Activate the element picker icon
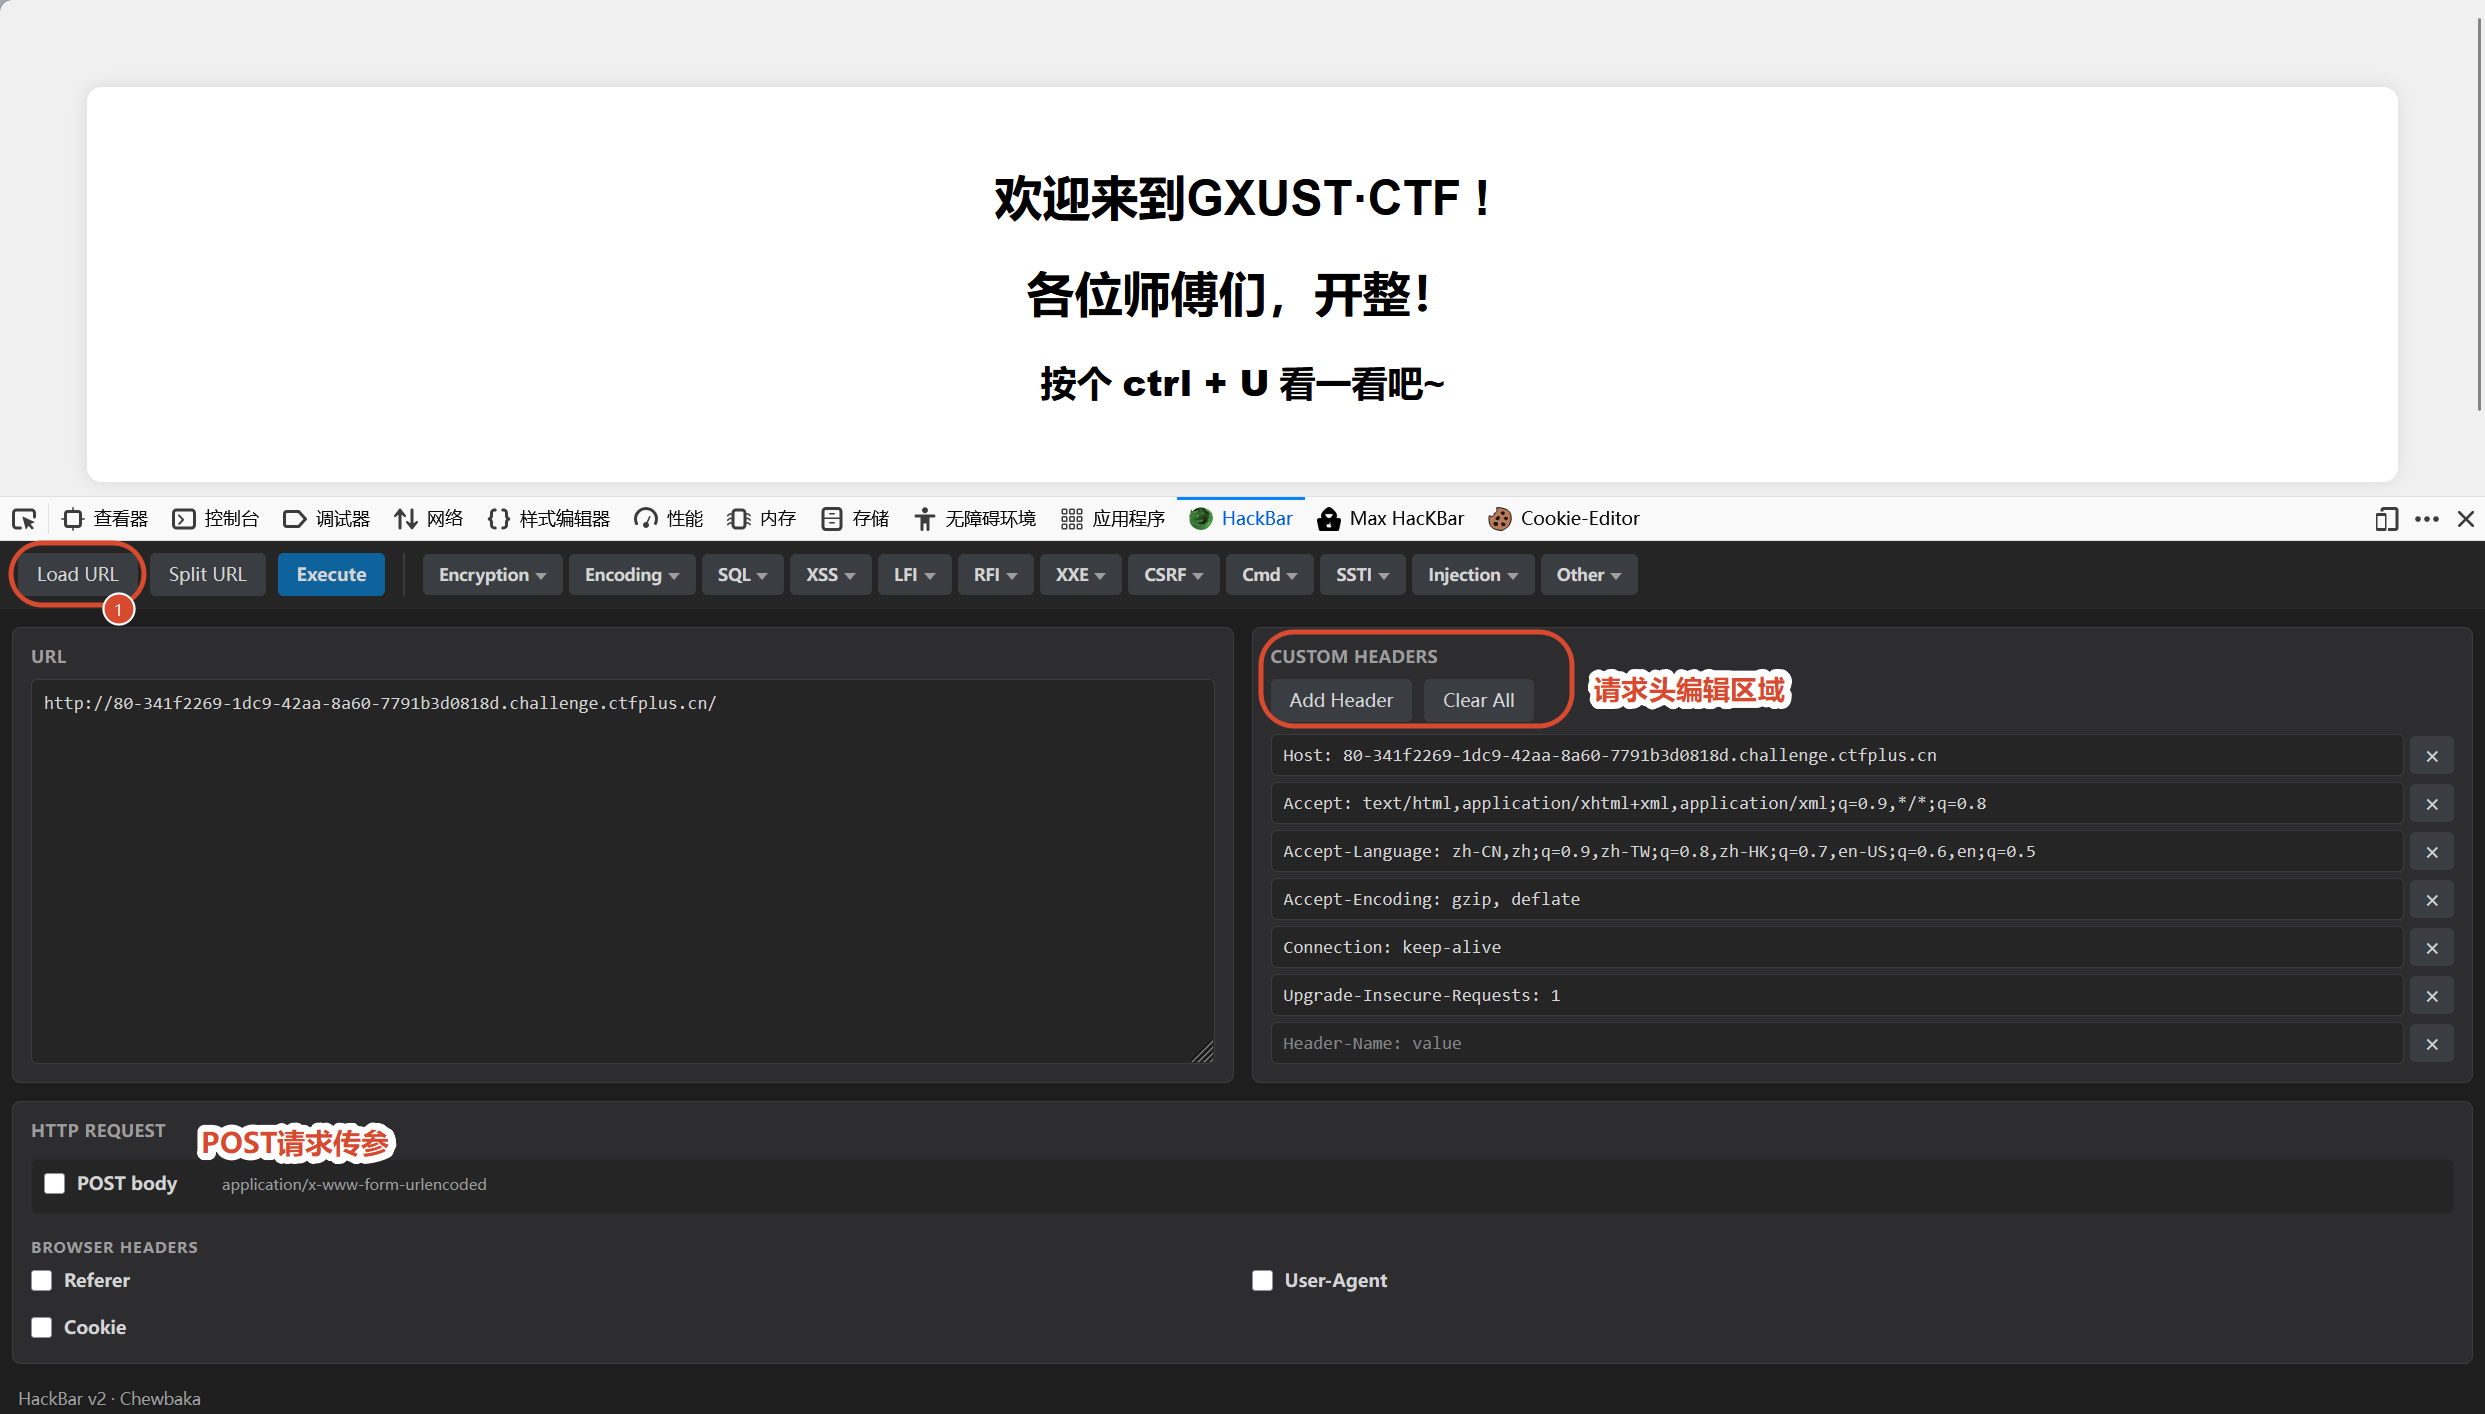The height and width of the screenshot is (1414, 2485). (24, 519)
